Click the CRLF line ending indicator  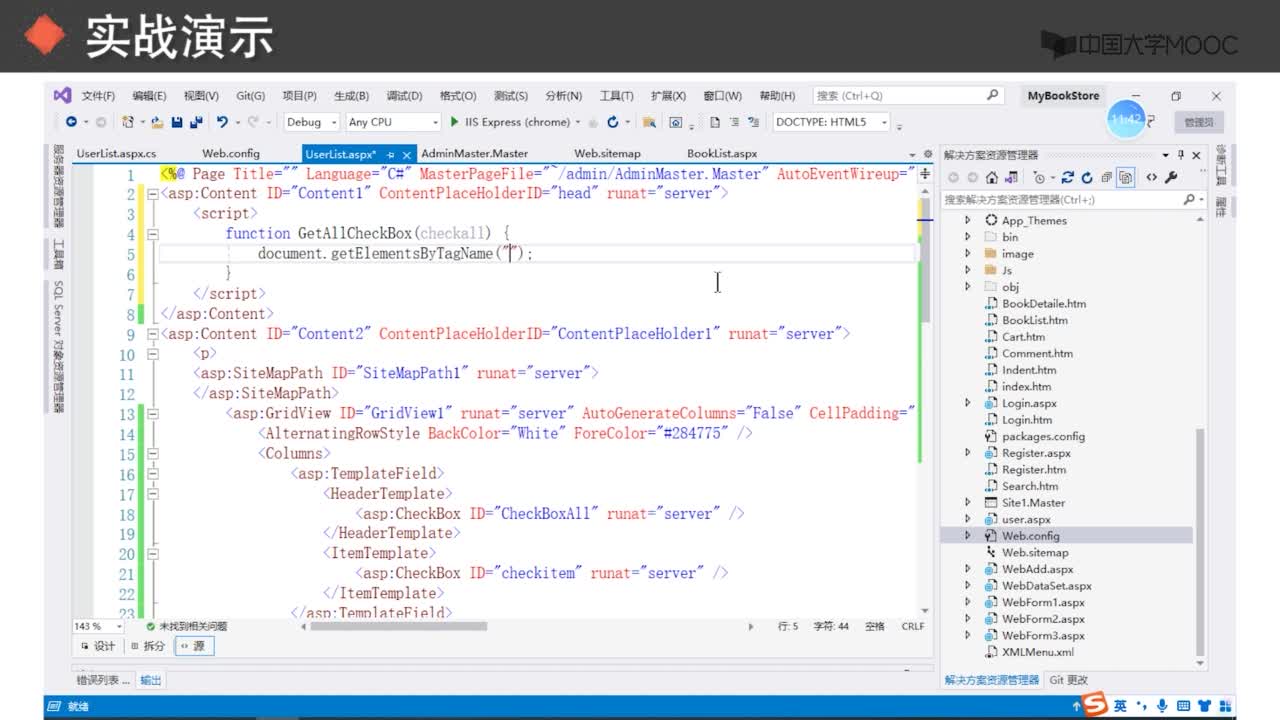[x=912, y=626]
